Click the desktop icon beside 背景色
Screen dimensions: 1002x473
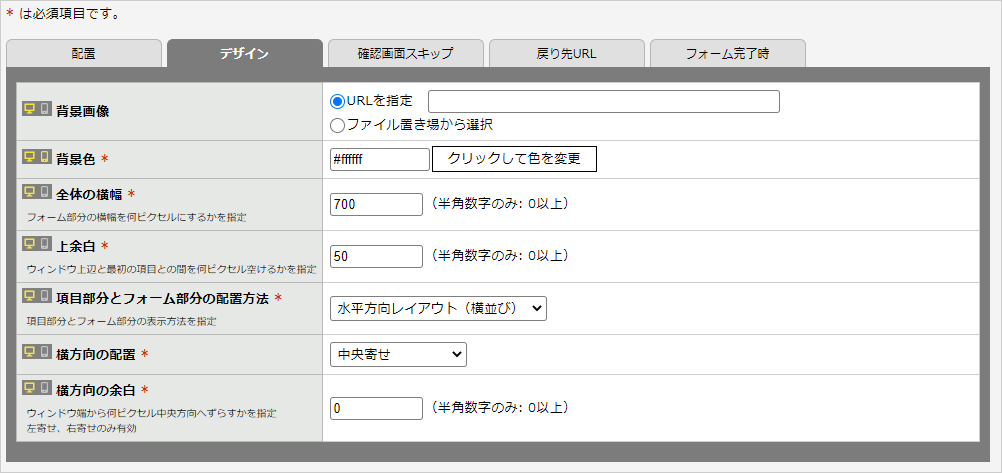click(x=30, y=157)
